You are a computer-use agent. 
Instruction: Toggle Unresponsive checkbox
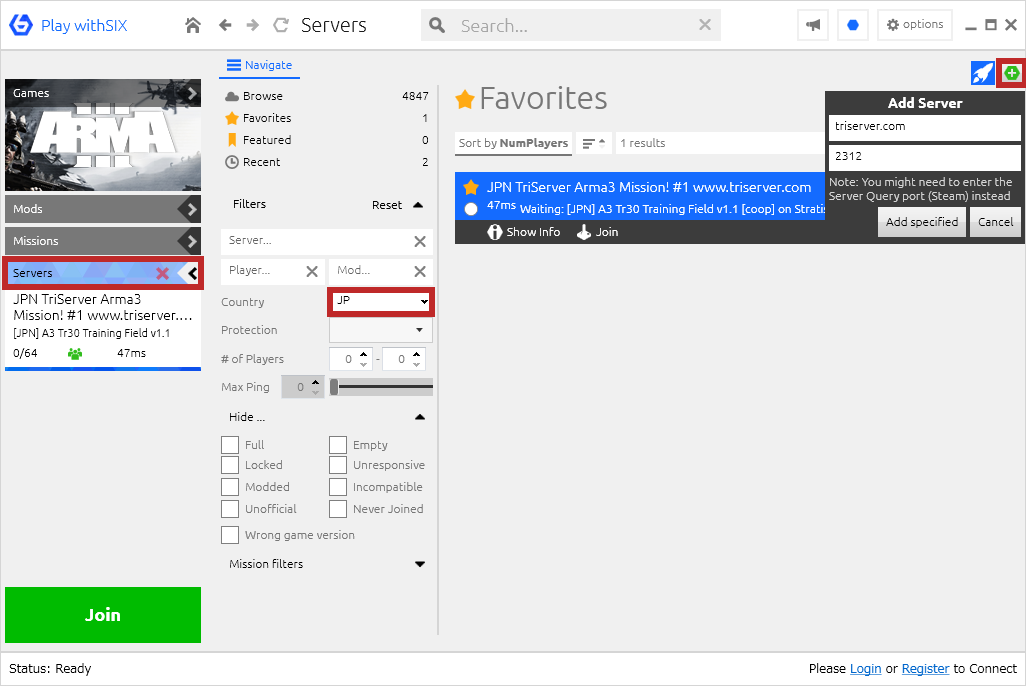coord(338,465)
